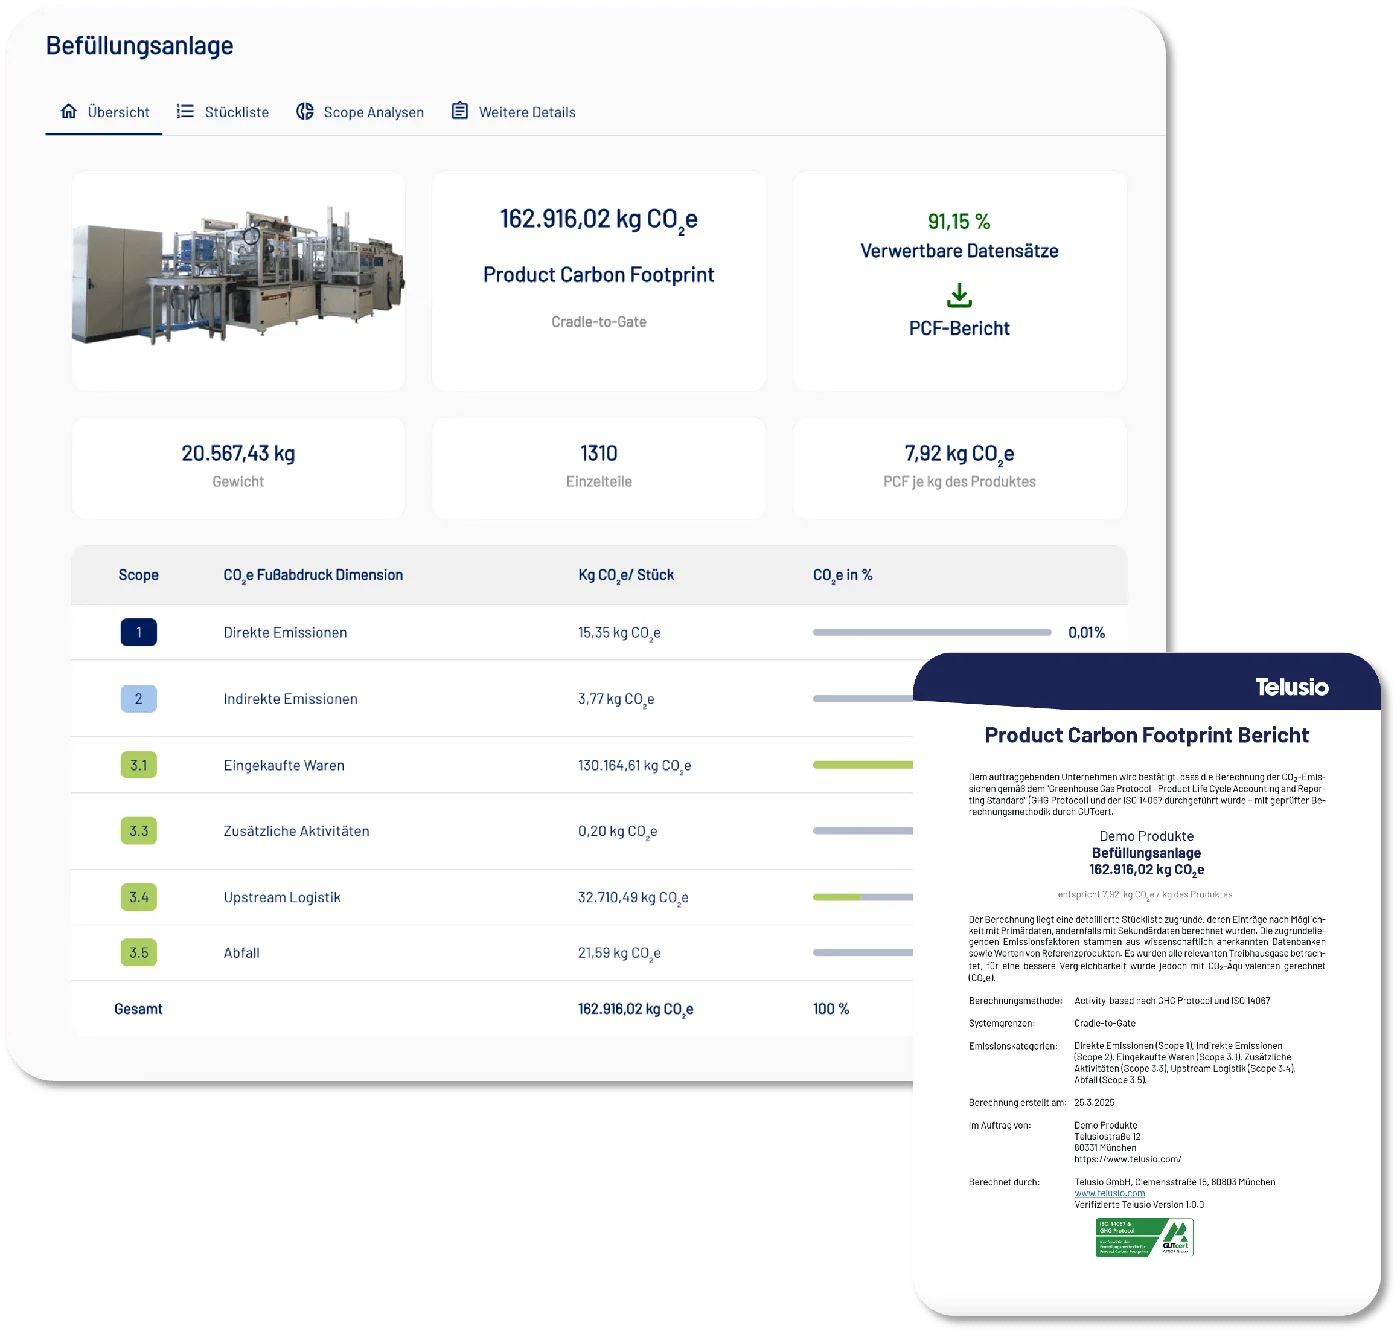Select the Indirekte Emissionen row label
This screenshot has height=1334, width=1400.
[290, 699]
